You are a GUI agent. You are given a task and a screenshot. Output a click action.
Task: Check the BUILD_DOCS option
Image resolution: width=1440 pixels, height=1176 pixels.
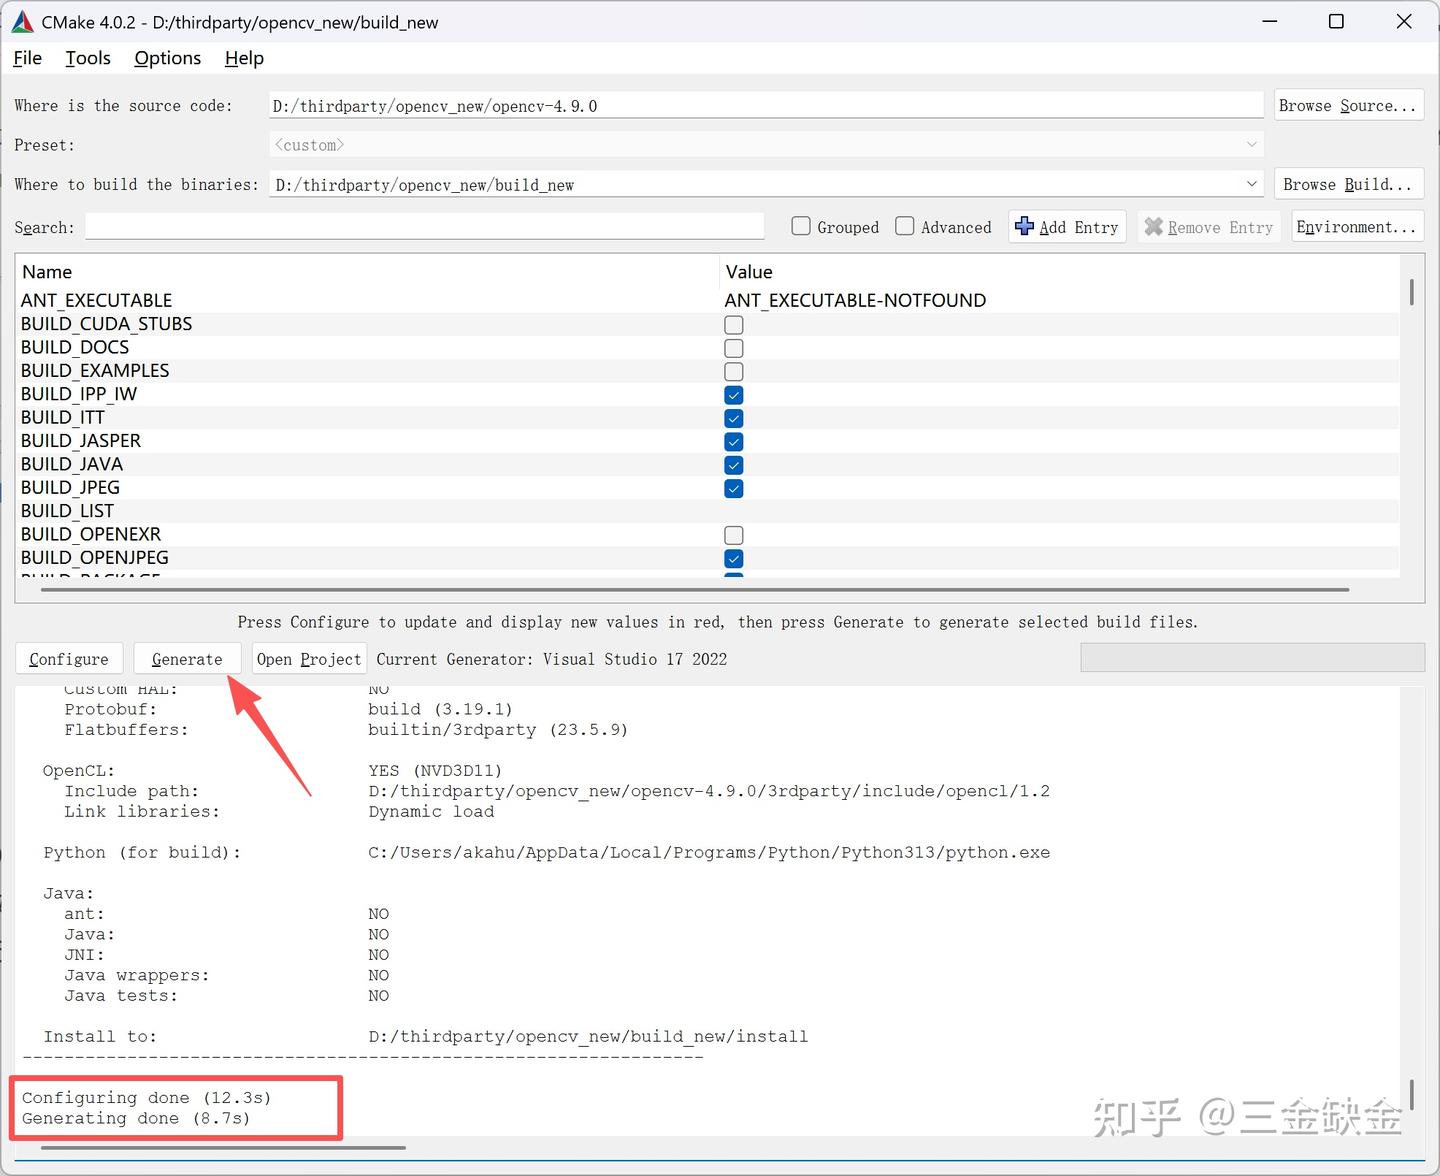(x=733, y=348)
